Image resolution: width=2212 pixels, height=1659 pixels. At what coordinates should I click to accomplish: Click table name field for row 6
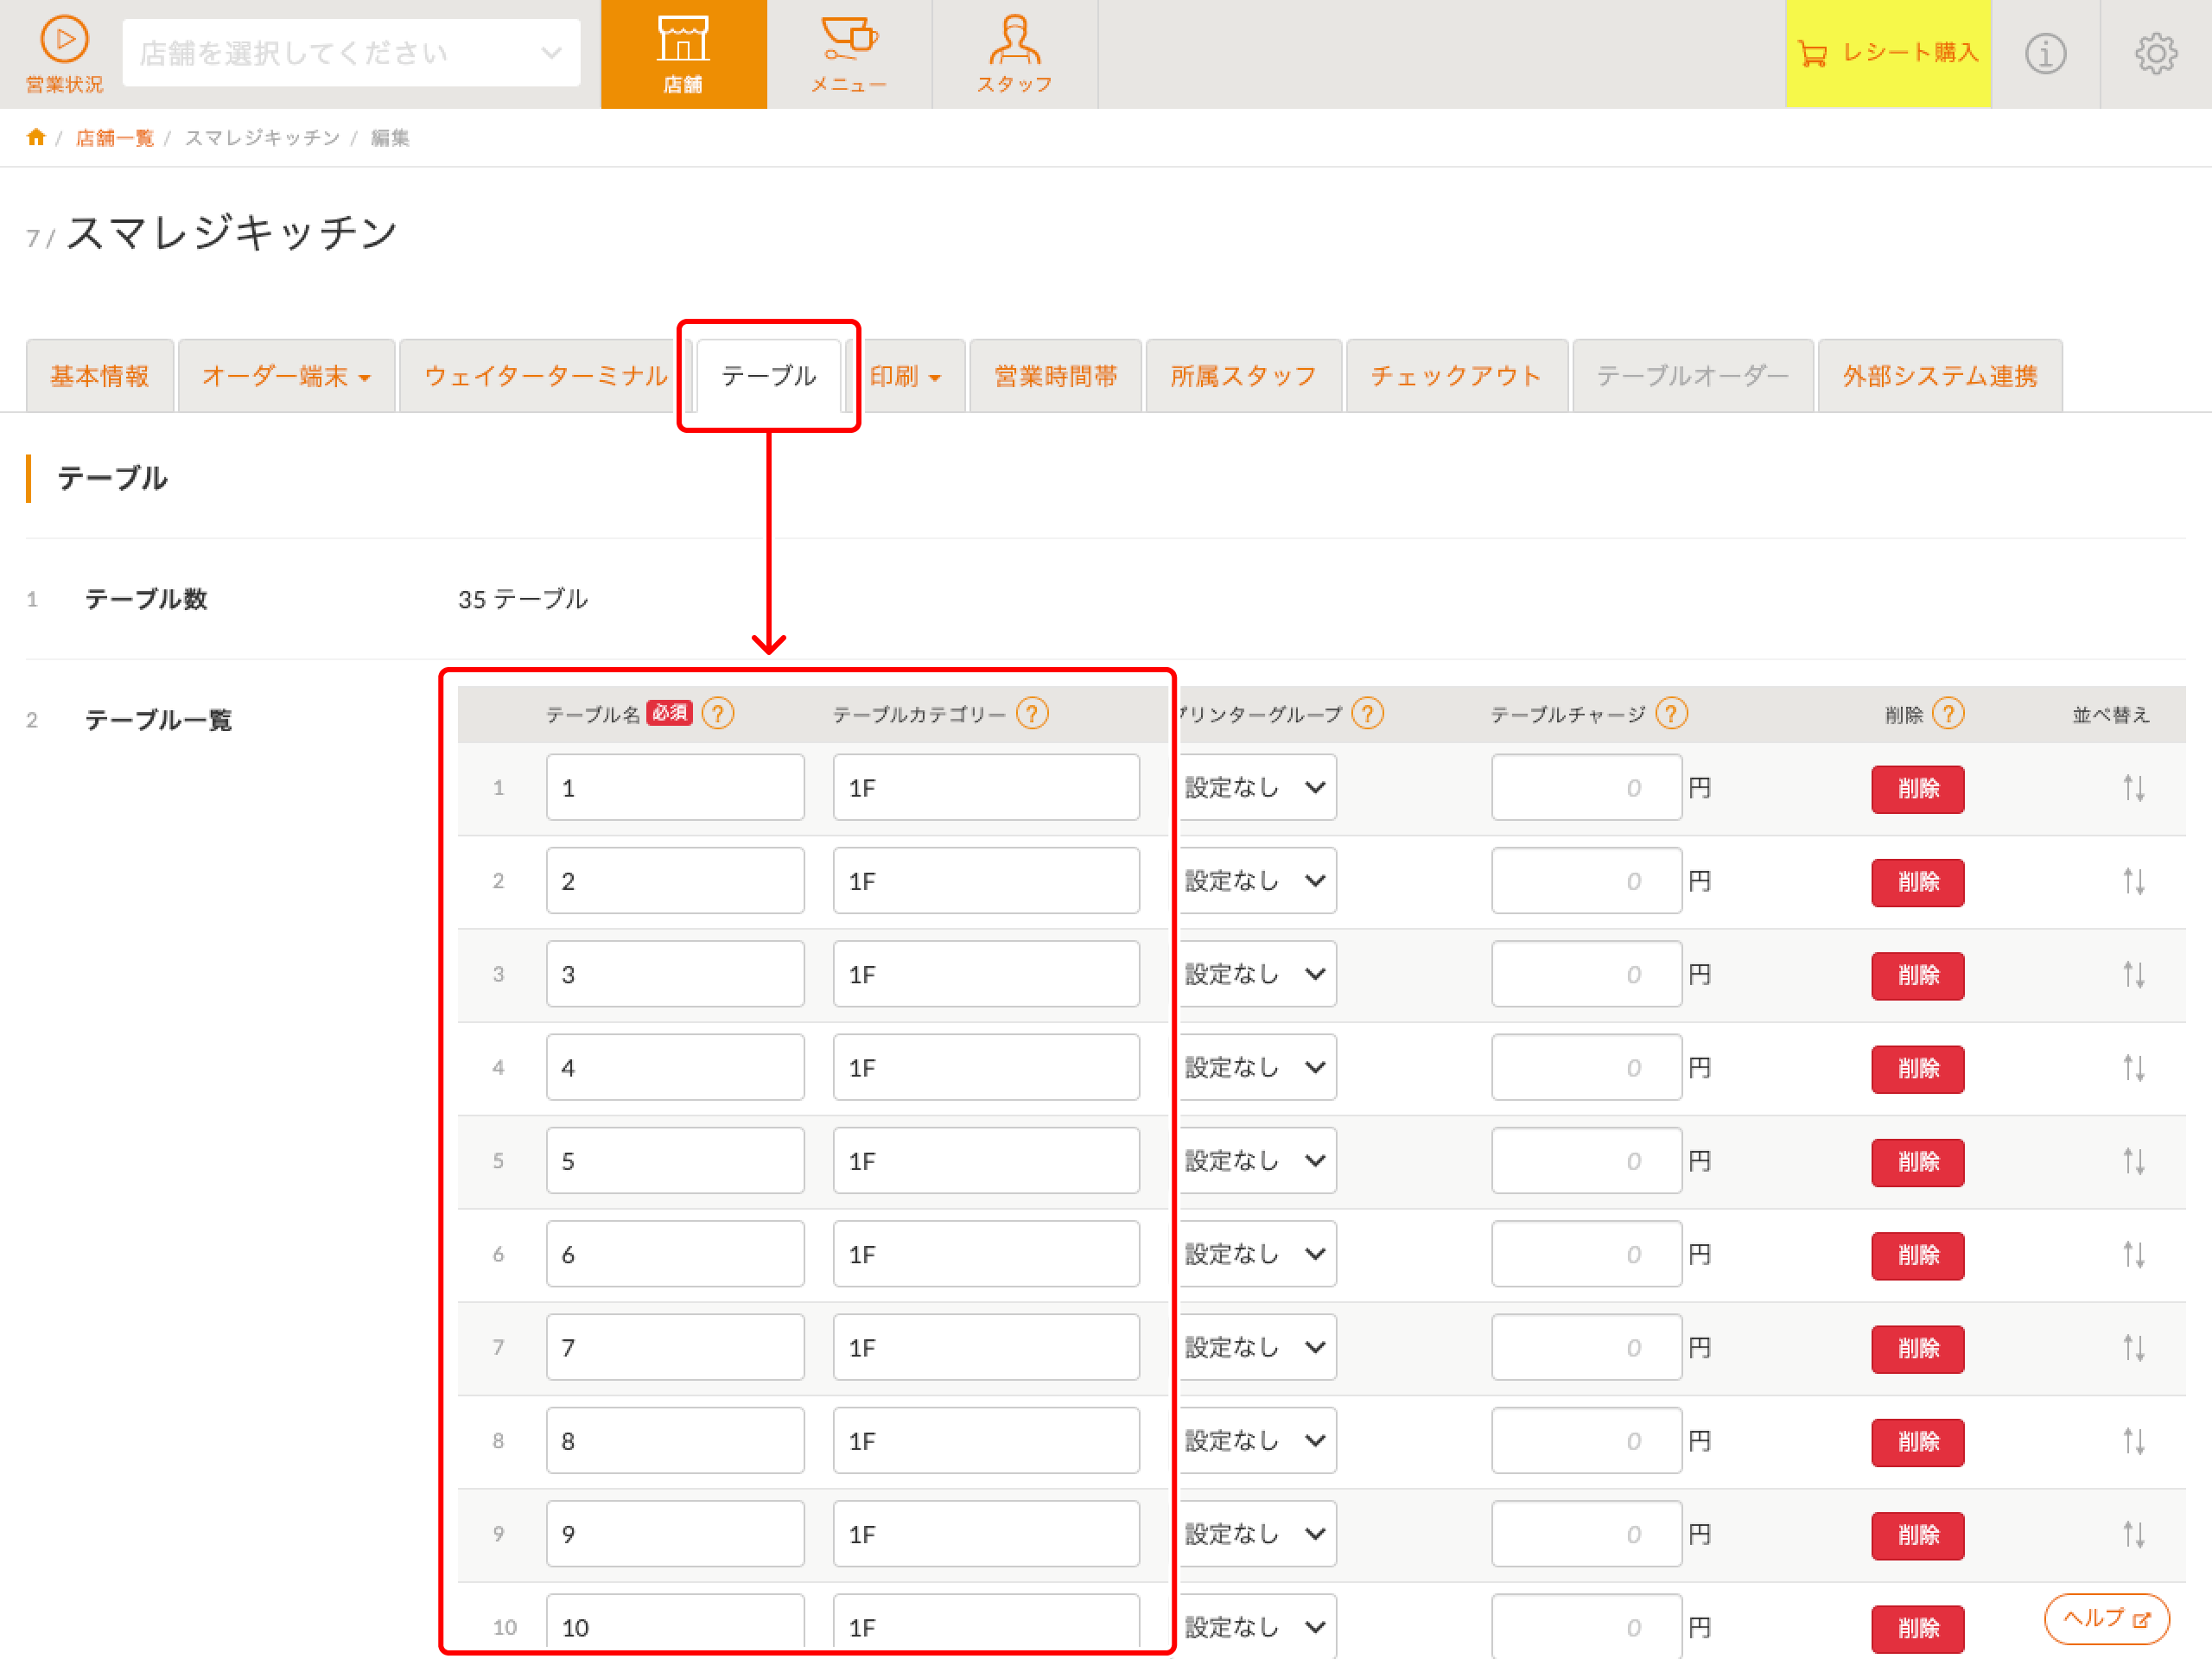(675, 1254)
